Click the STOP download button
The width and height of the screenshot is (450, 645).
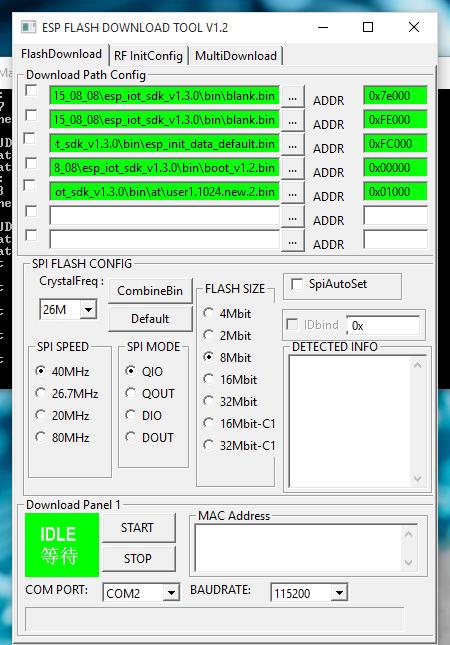139,559
